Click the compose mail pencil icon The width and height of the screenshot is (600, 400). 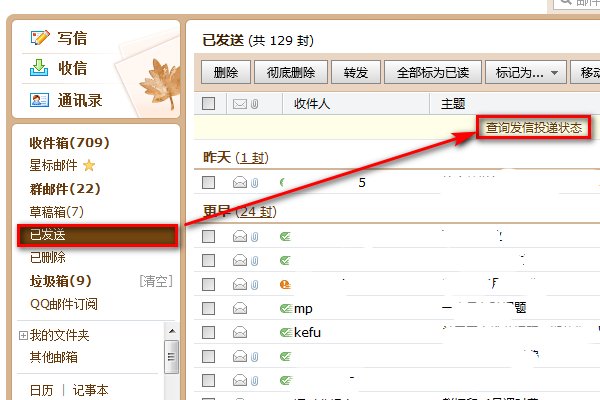pos(40,38)
